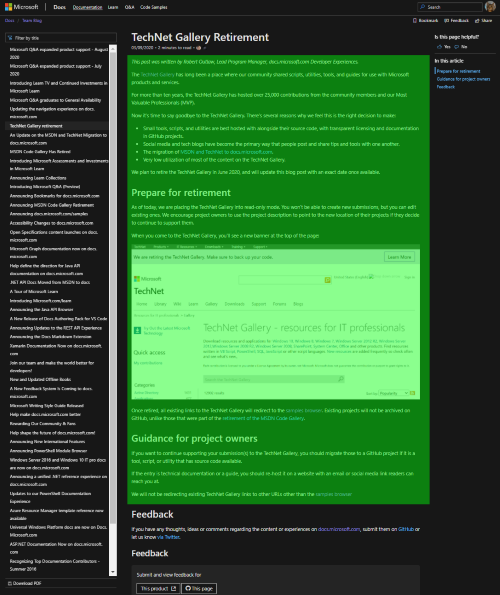
Task: Click the Docs breadcrumb link
Action: (x=9, y=20)
